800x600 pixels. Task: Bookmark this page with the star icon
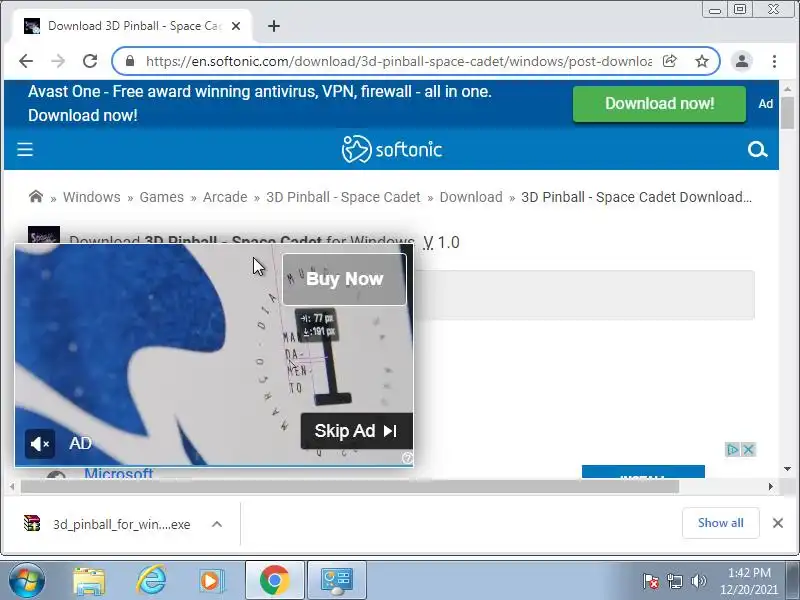click(702, 61)
